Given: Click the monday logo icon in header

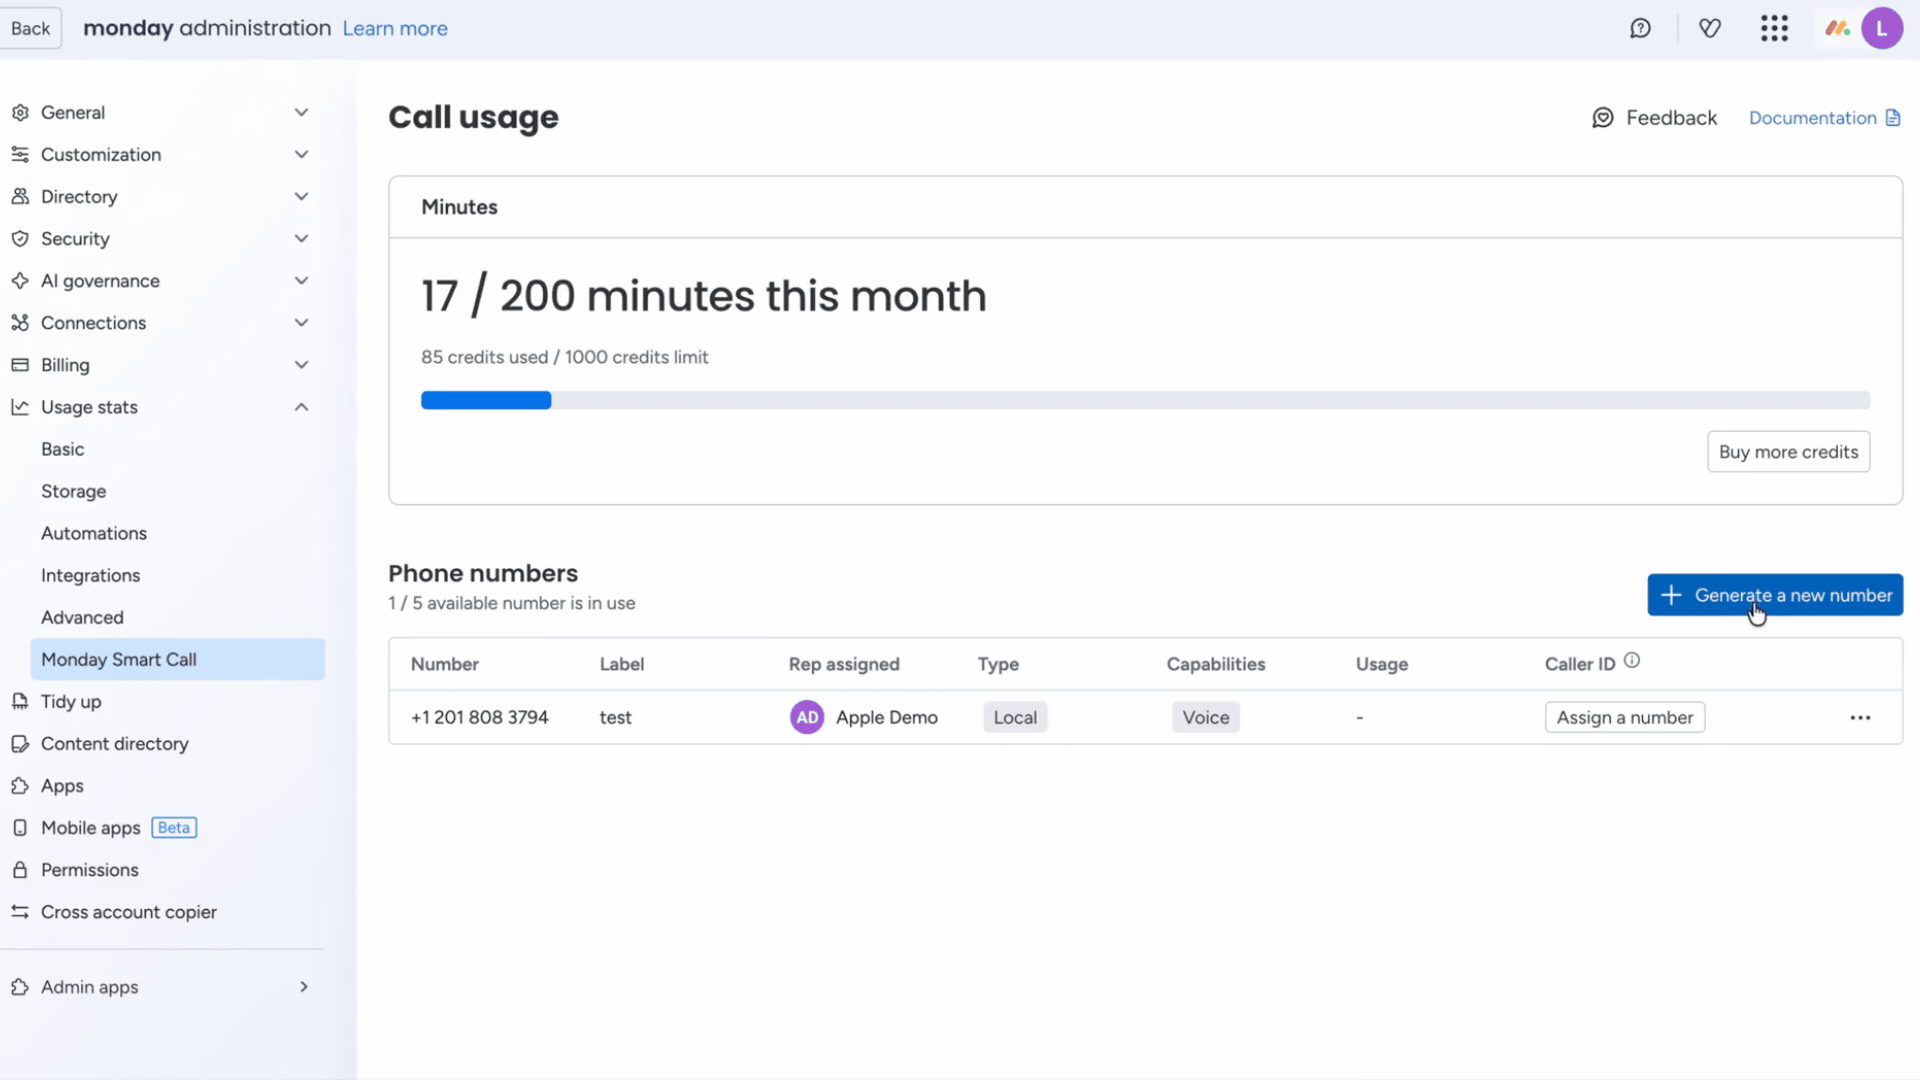Looking at the screenshot, I should pyautogui.click(x=1837, y=28).
